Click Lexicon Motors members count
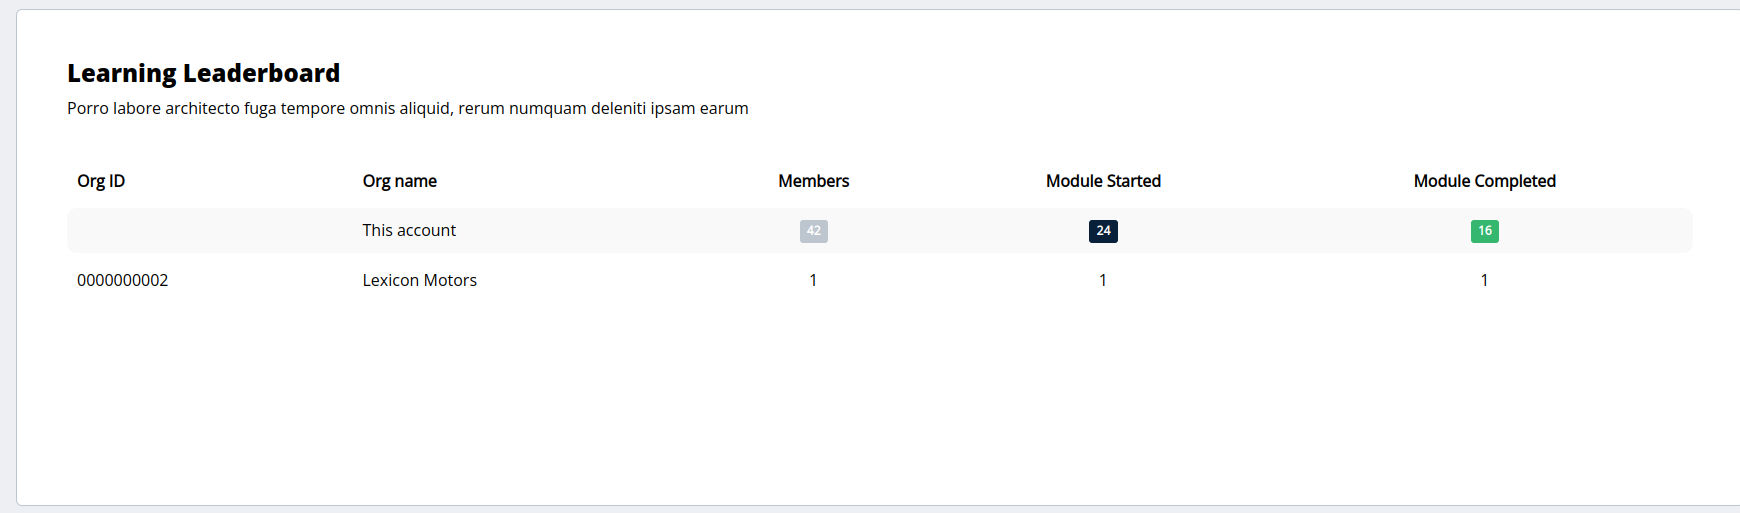Image resolution: width=1740 pixels, height=513 pixels. [813, 280]
